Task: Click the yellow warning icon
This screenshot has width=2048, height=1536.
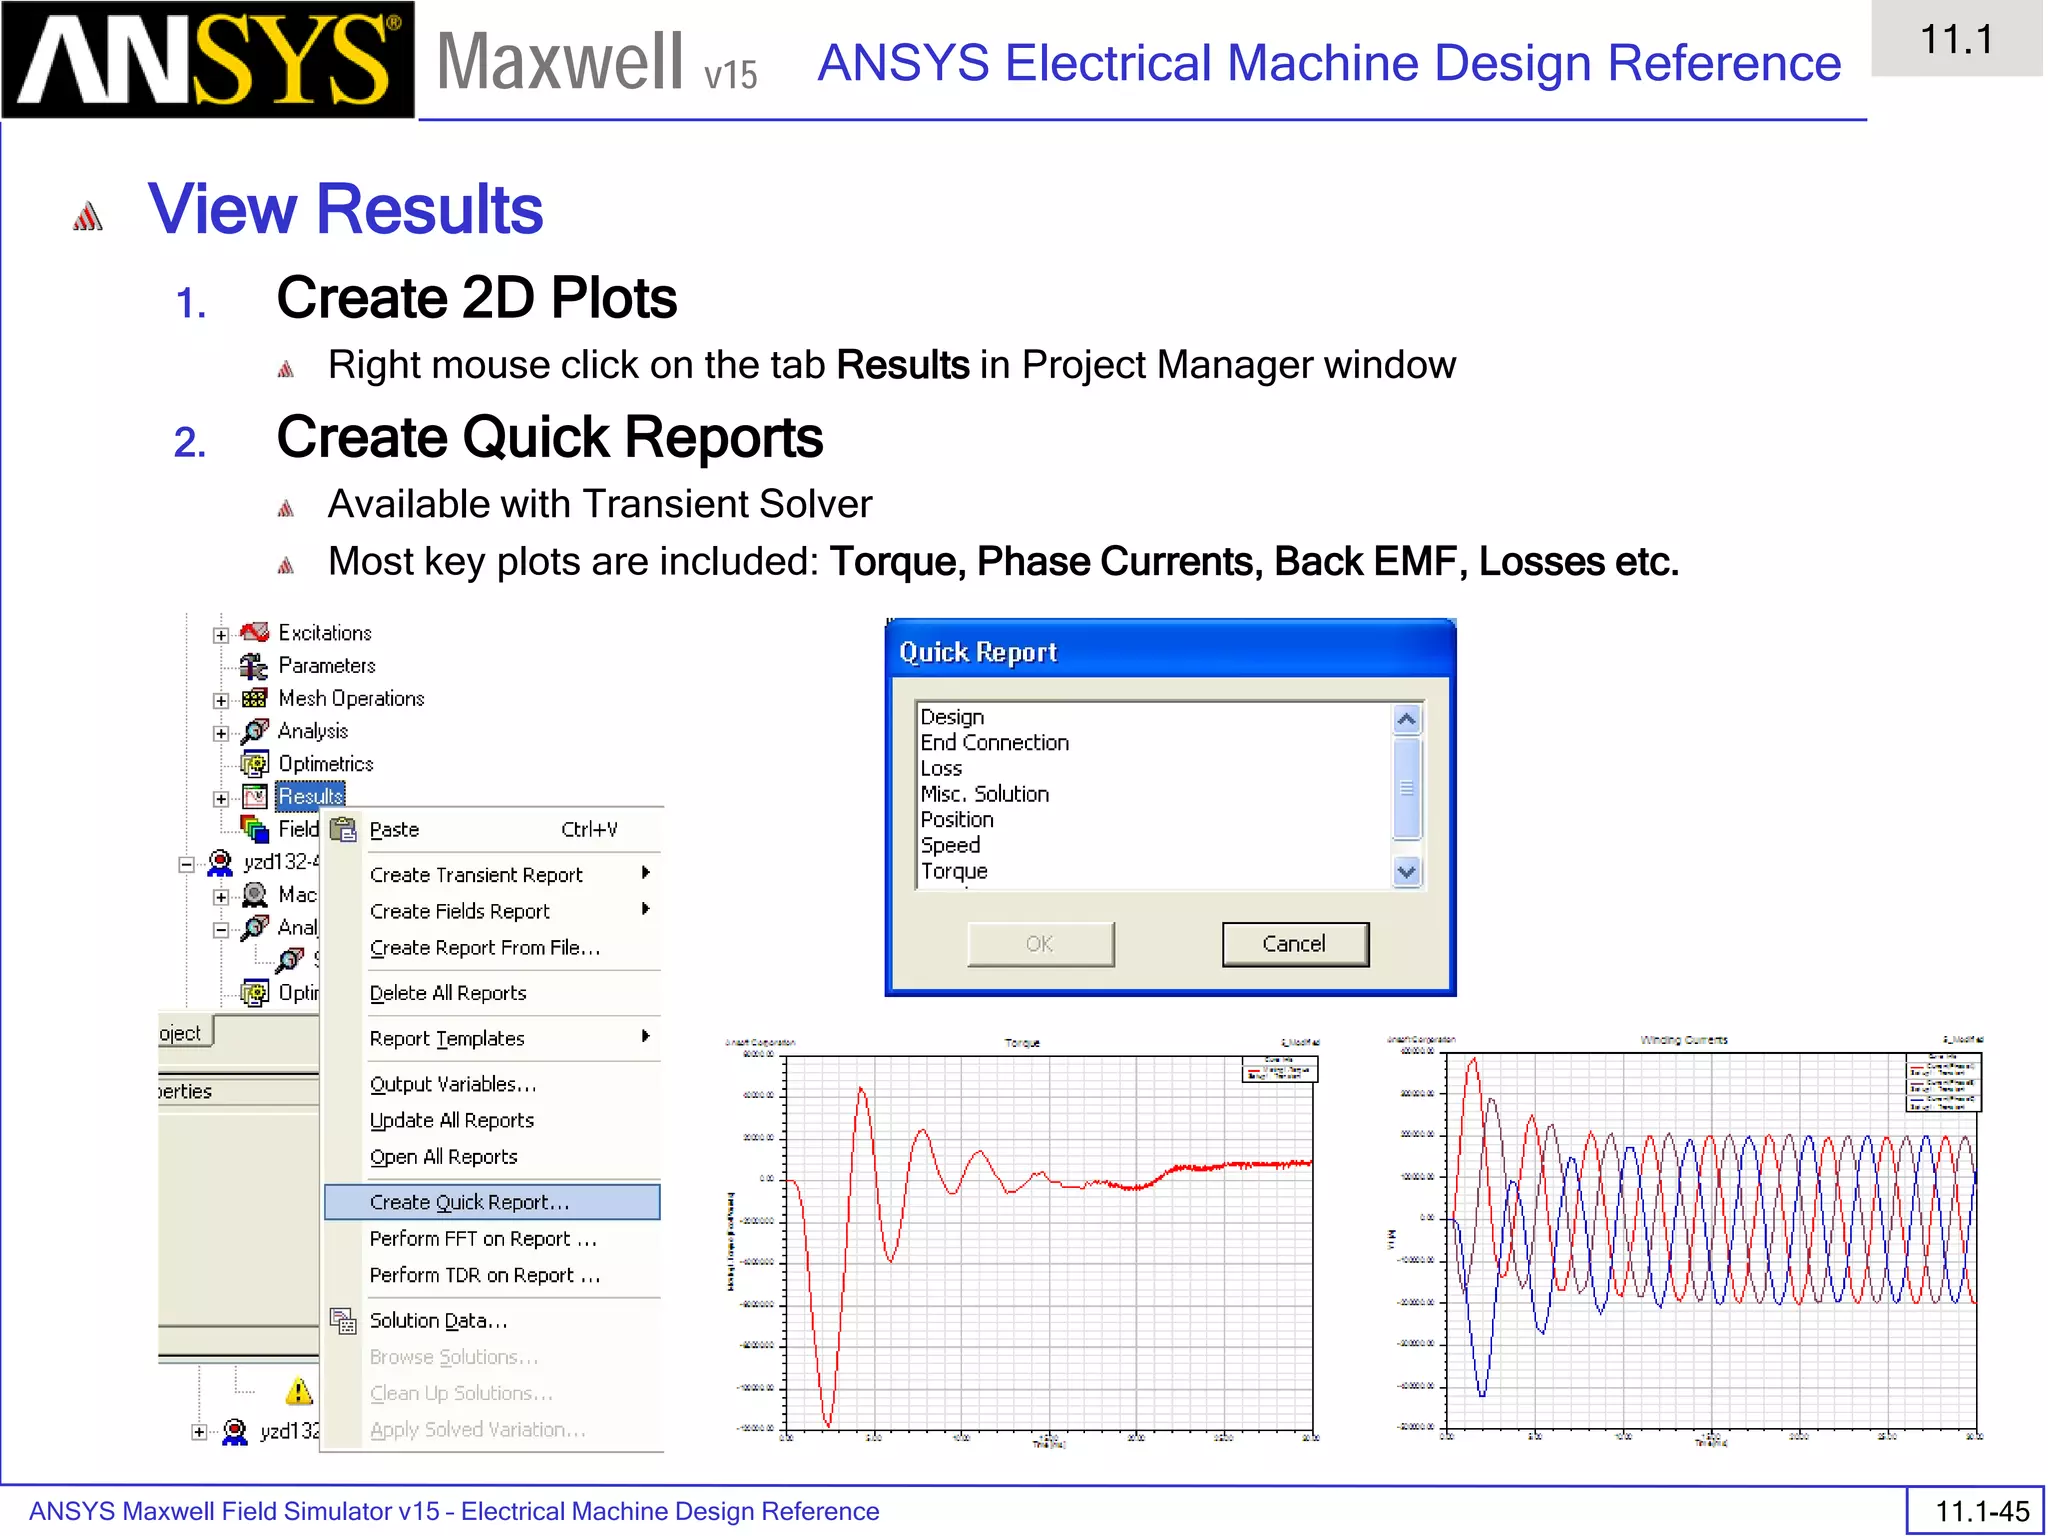Action: coord(298,1391)
